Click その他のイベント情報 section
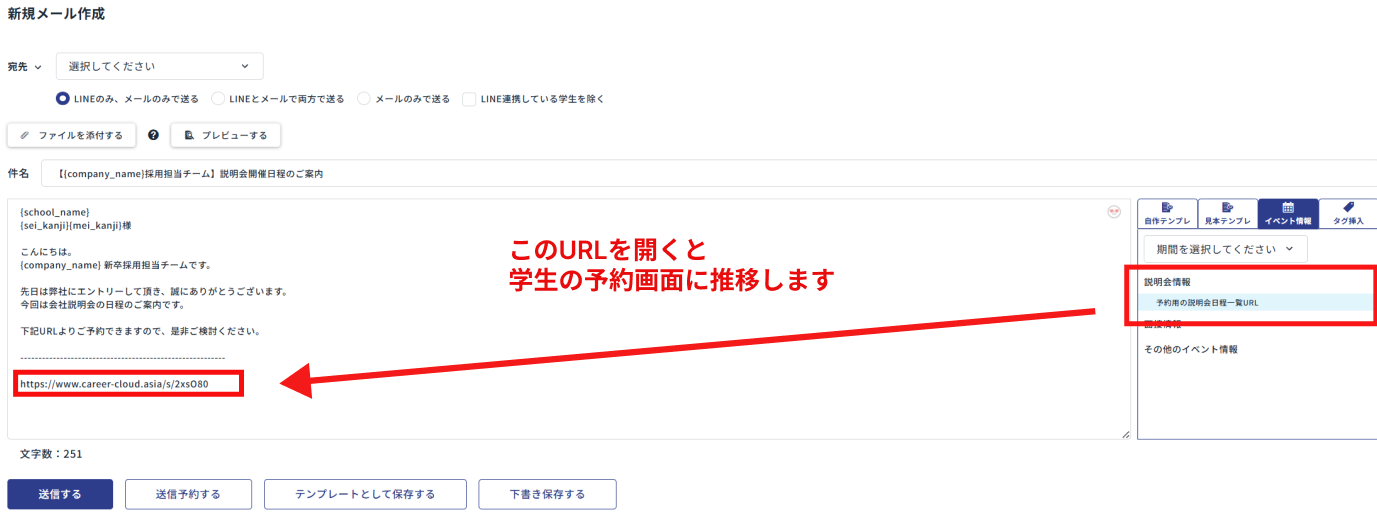The width and height of the screenshot is (1377, 514). tap(1191, 349)
